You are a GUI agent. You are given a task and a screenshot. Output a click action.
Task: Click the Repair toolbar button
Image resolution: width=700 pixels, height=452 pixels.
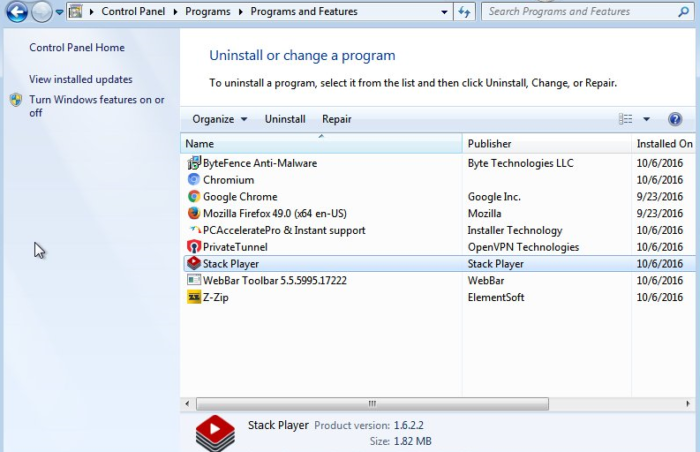(337, 119)
